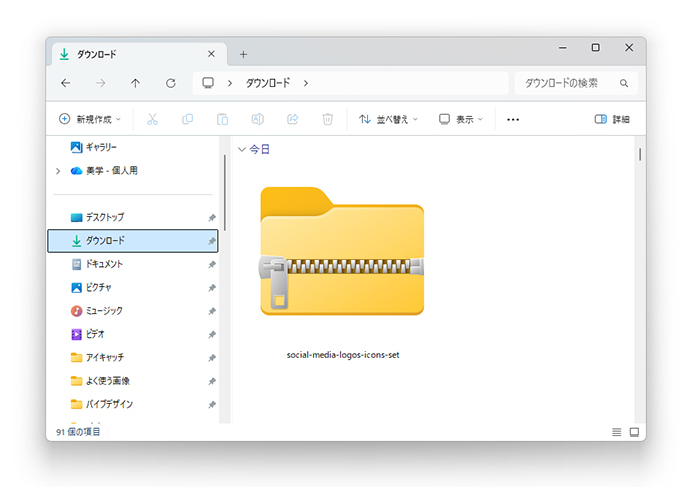Open the 表示 view dropdown
Screen dimensions: 700x487
pos(461,119)
